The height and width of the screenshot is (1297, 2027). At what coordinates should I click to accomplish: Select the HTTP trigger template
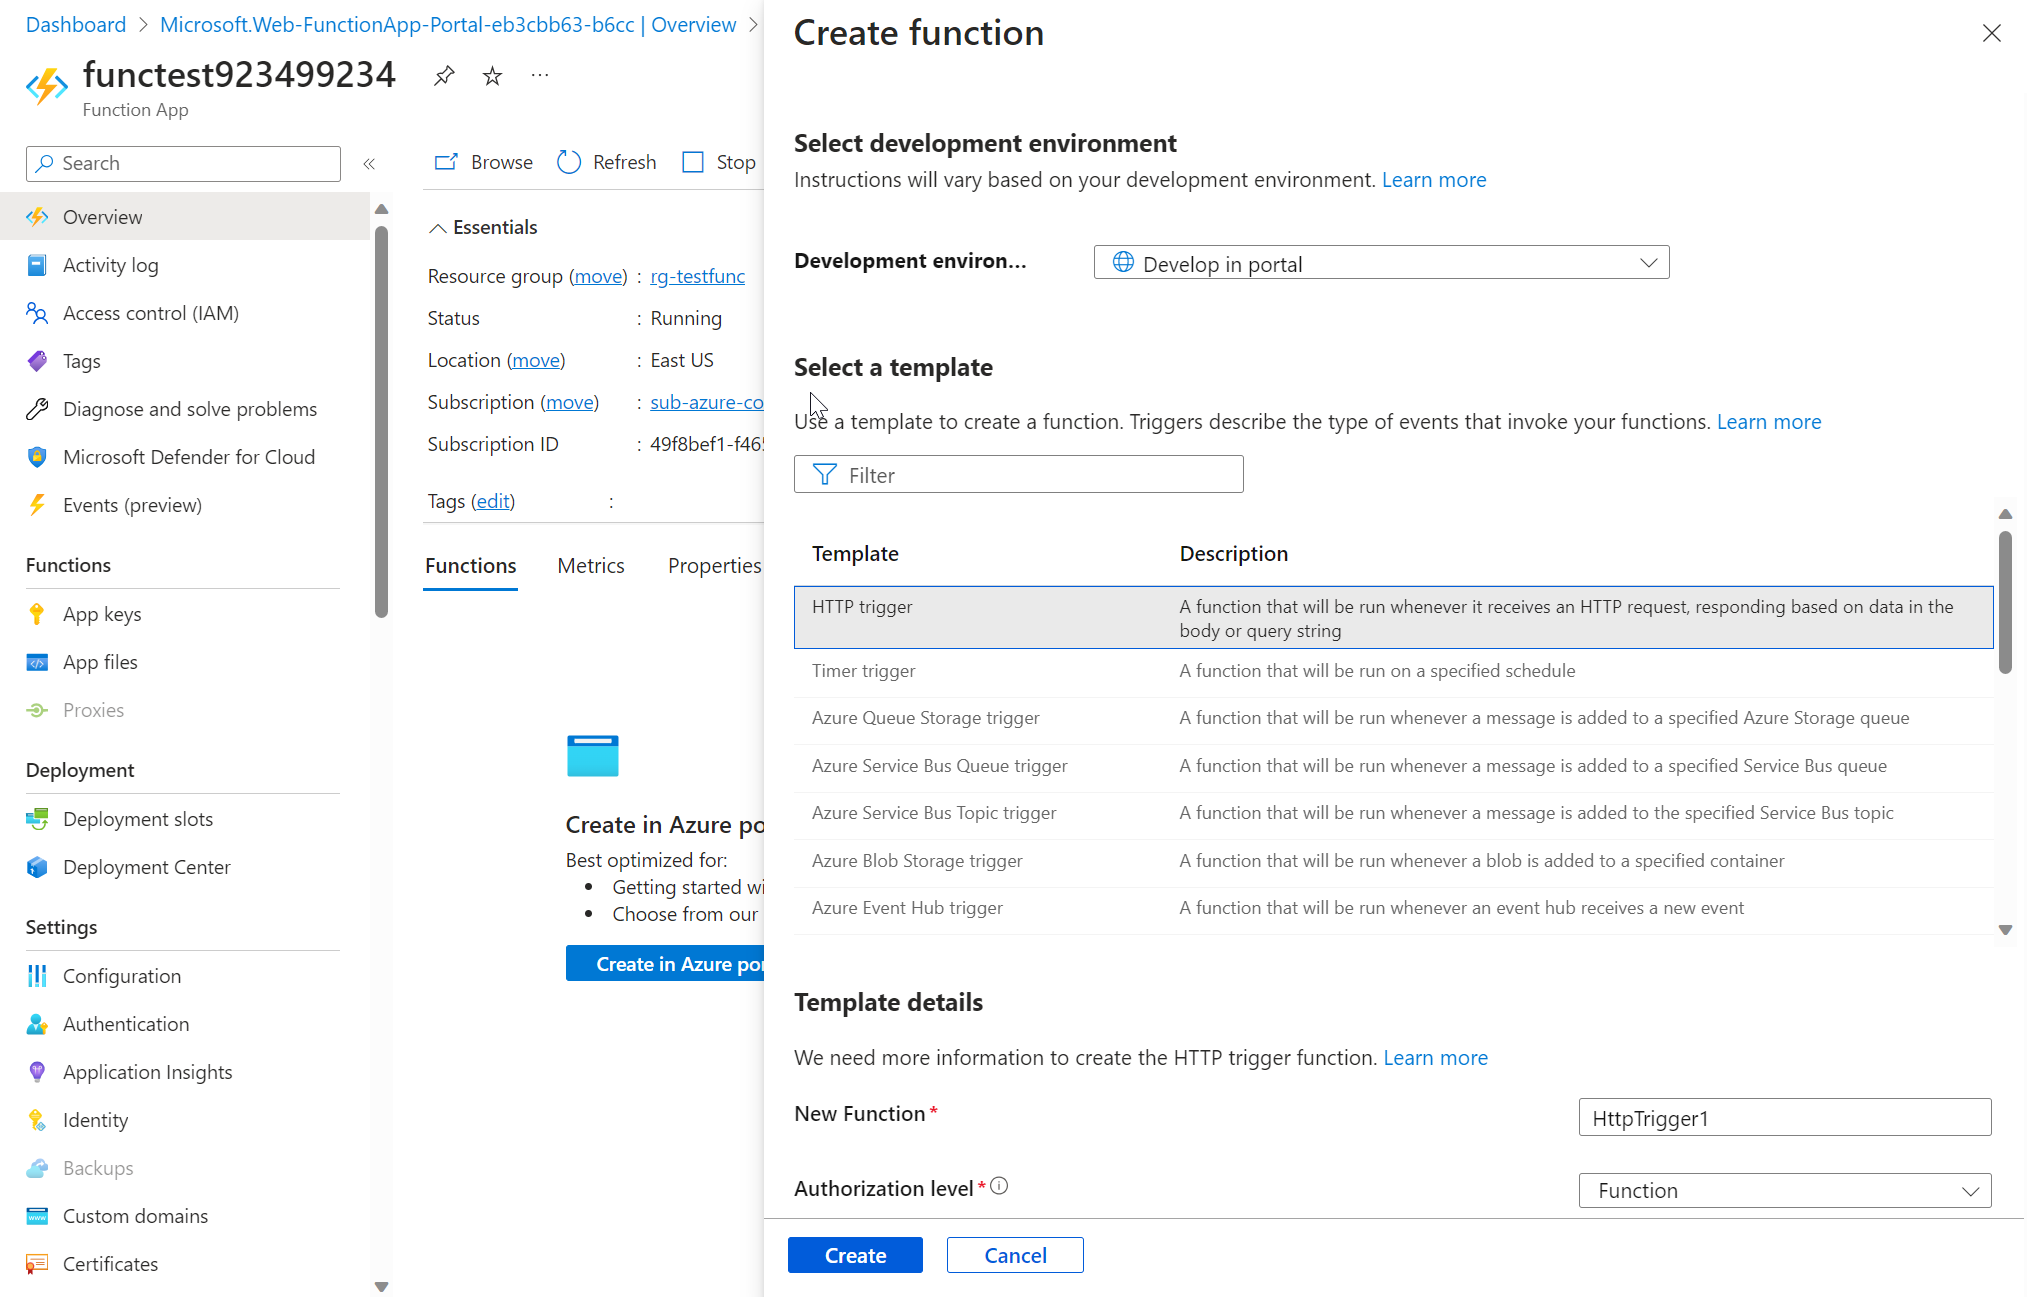click(x=1393, y=618)
